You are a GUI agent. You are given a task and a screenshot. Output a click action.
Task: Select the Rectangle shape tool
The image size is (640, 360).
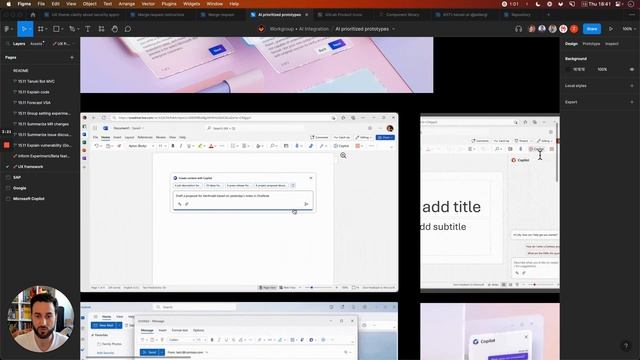pos(56,29)
